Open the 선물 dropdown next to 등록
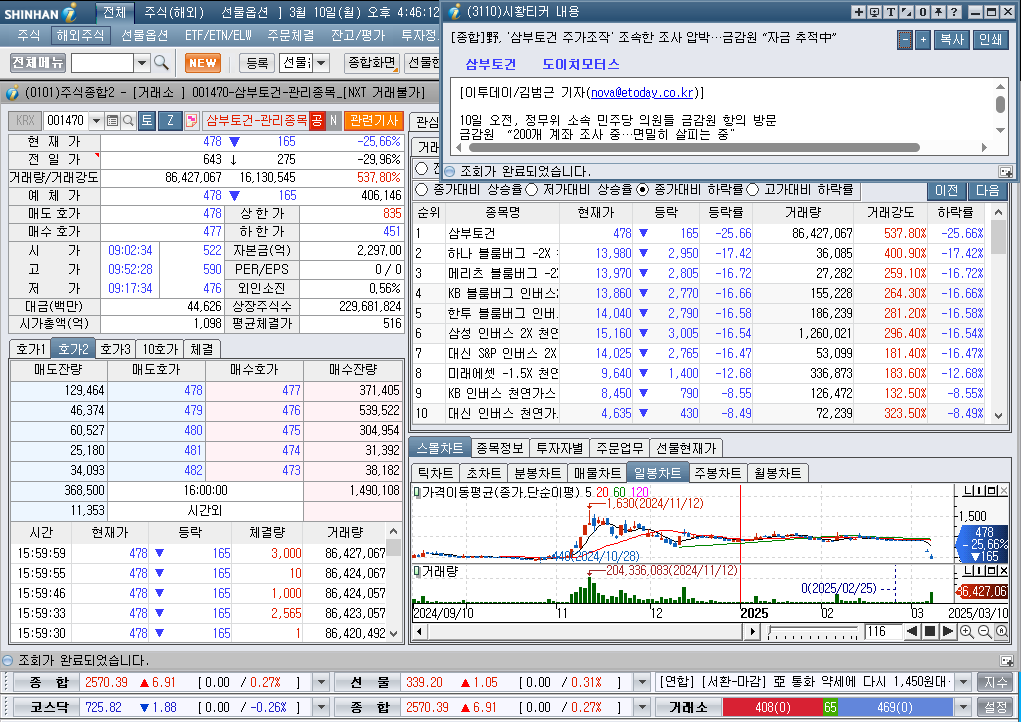 click(321, 63)
